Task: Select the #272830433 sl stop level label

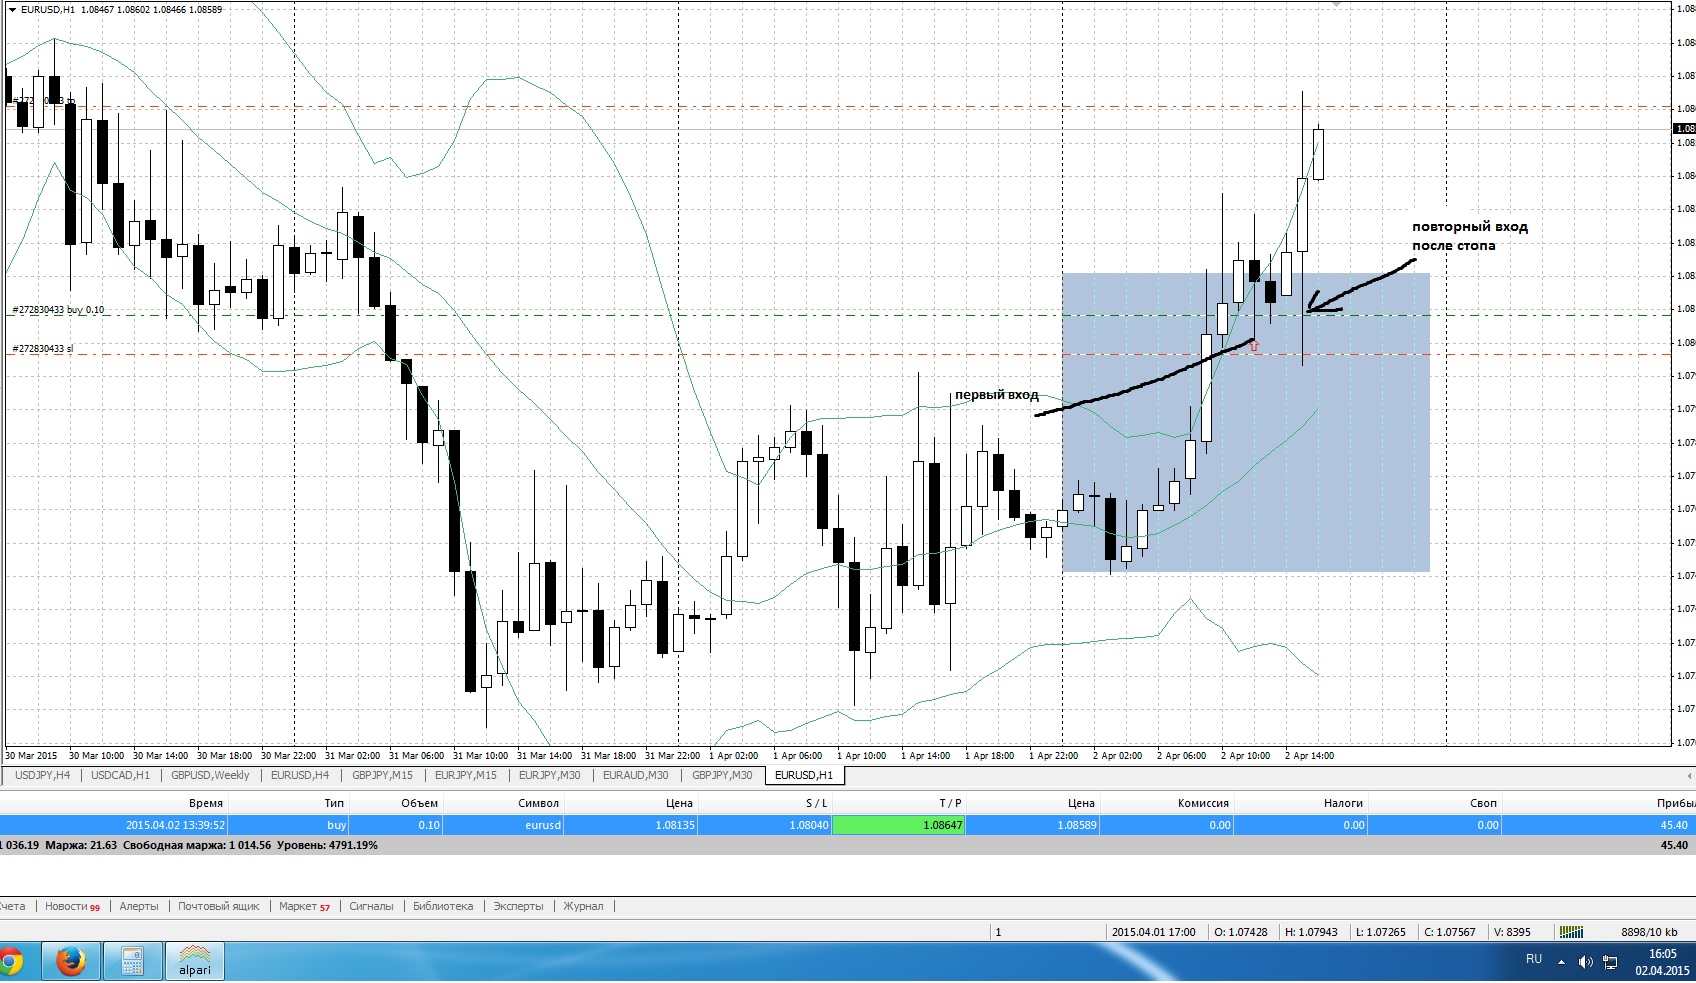Action: (x=42, y=349)
